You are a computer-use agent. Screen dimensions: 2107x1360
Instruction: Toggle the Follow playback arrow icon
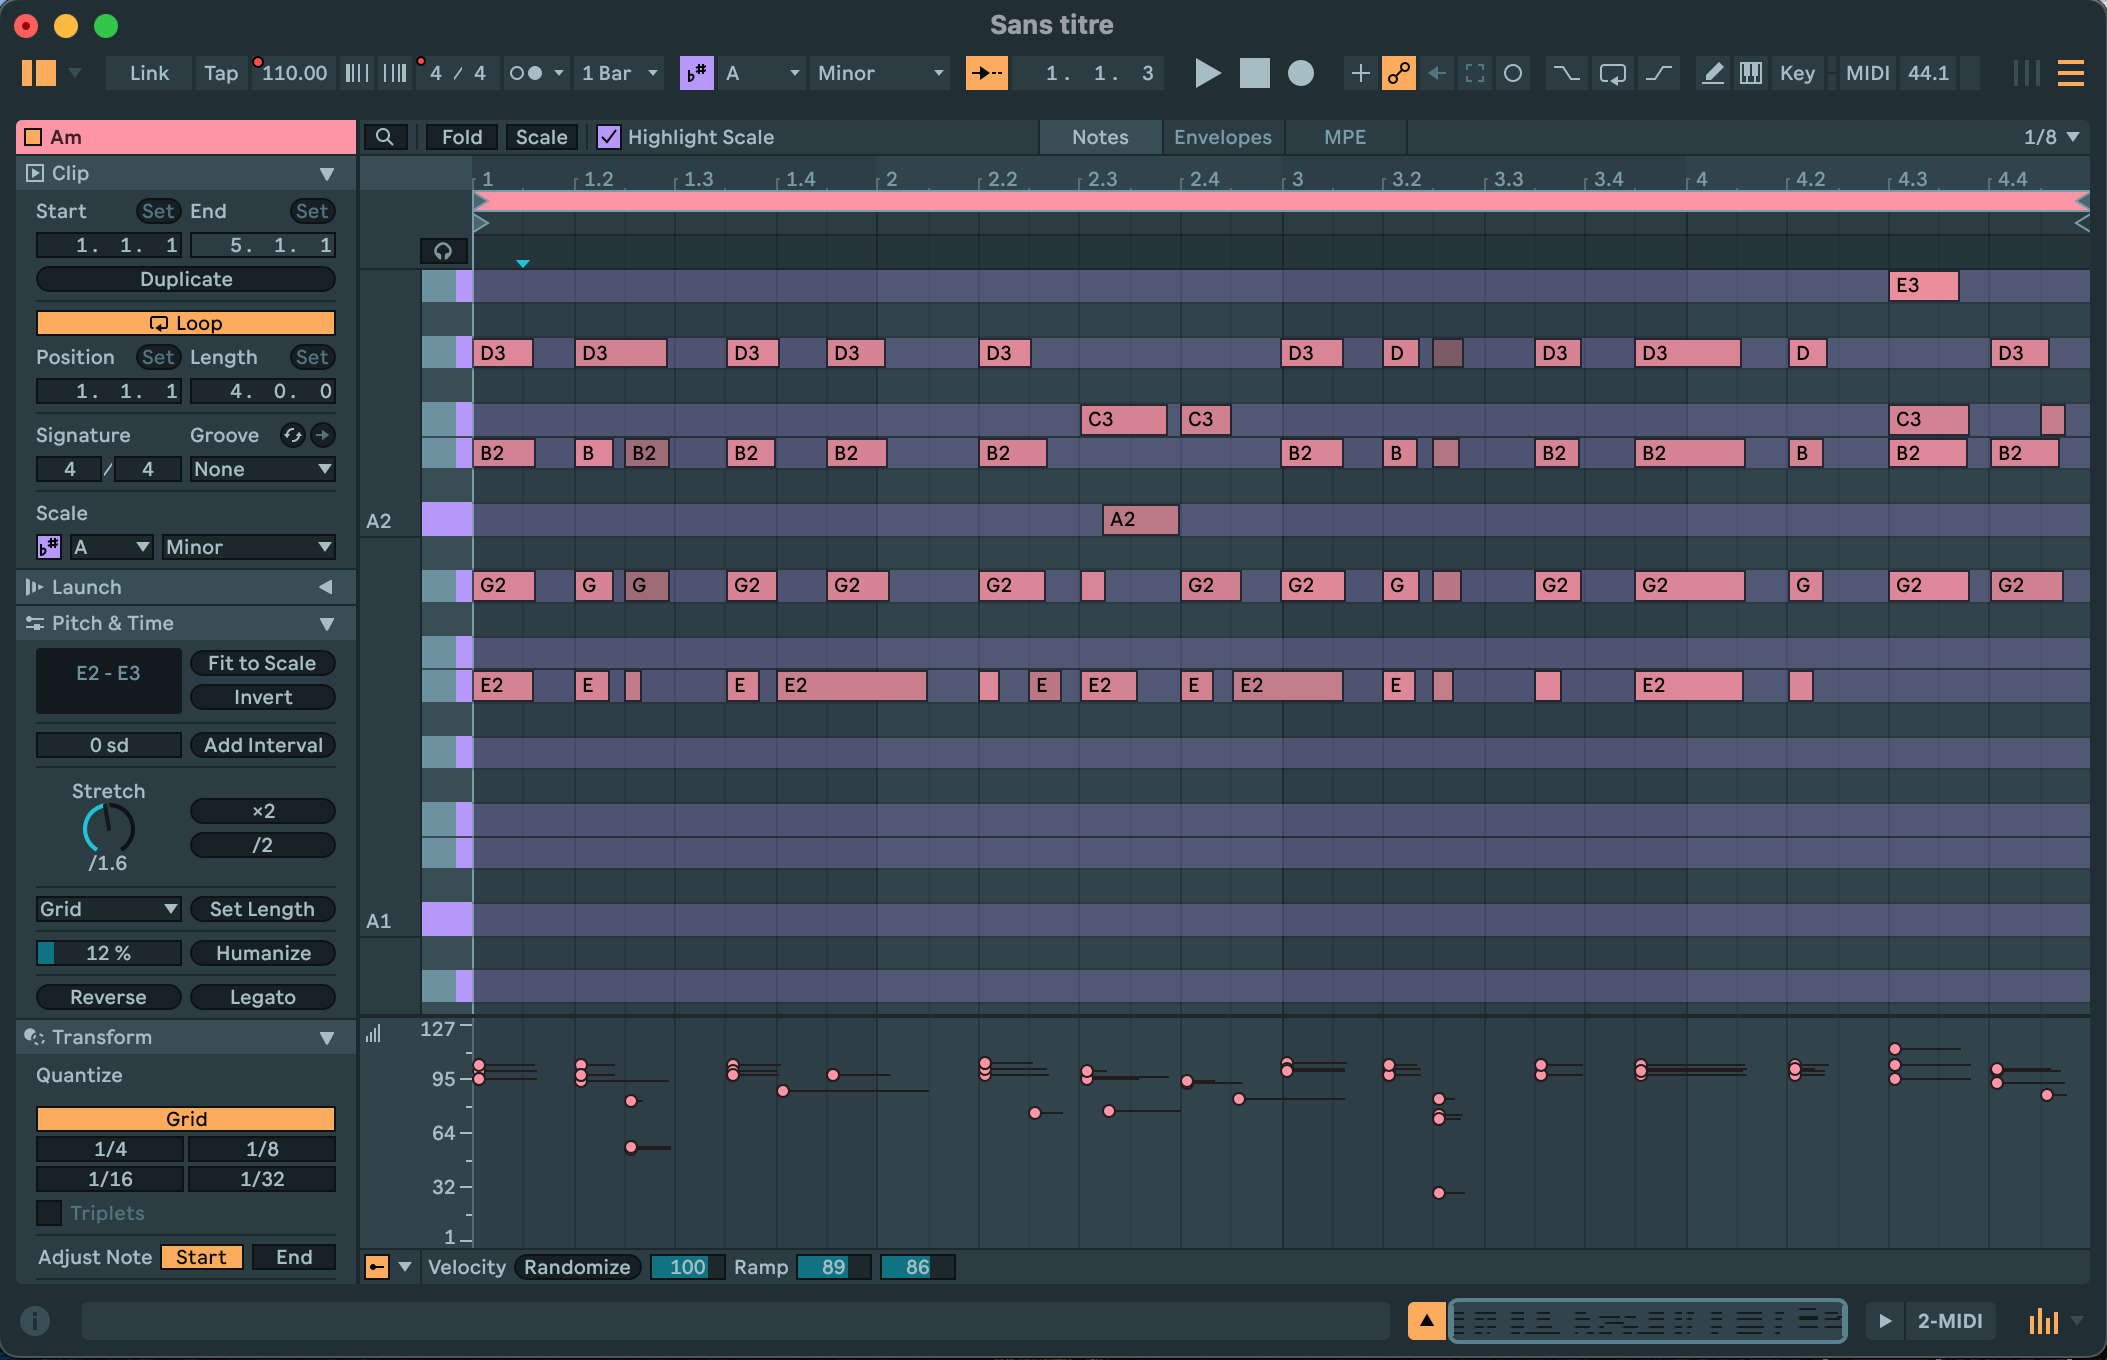point(986,73)
